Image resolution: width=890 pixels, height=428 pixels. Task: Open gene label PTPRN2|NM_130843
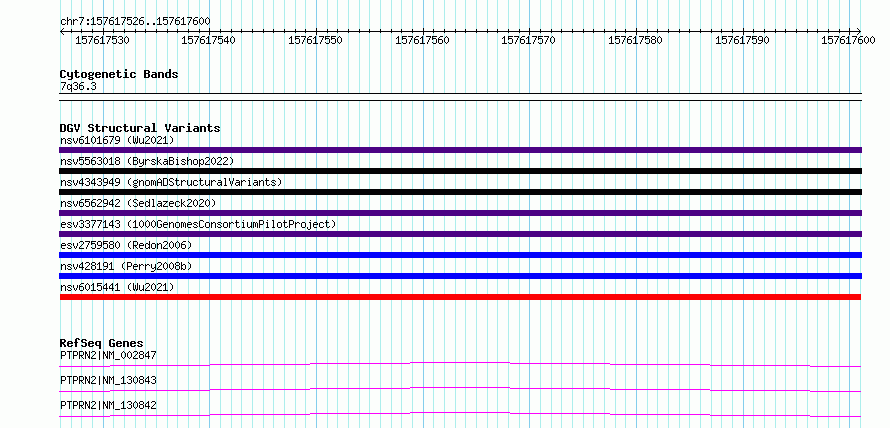click(x=108, y=380)
